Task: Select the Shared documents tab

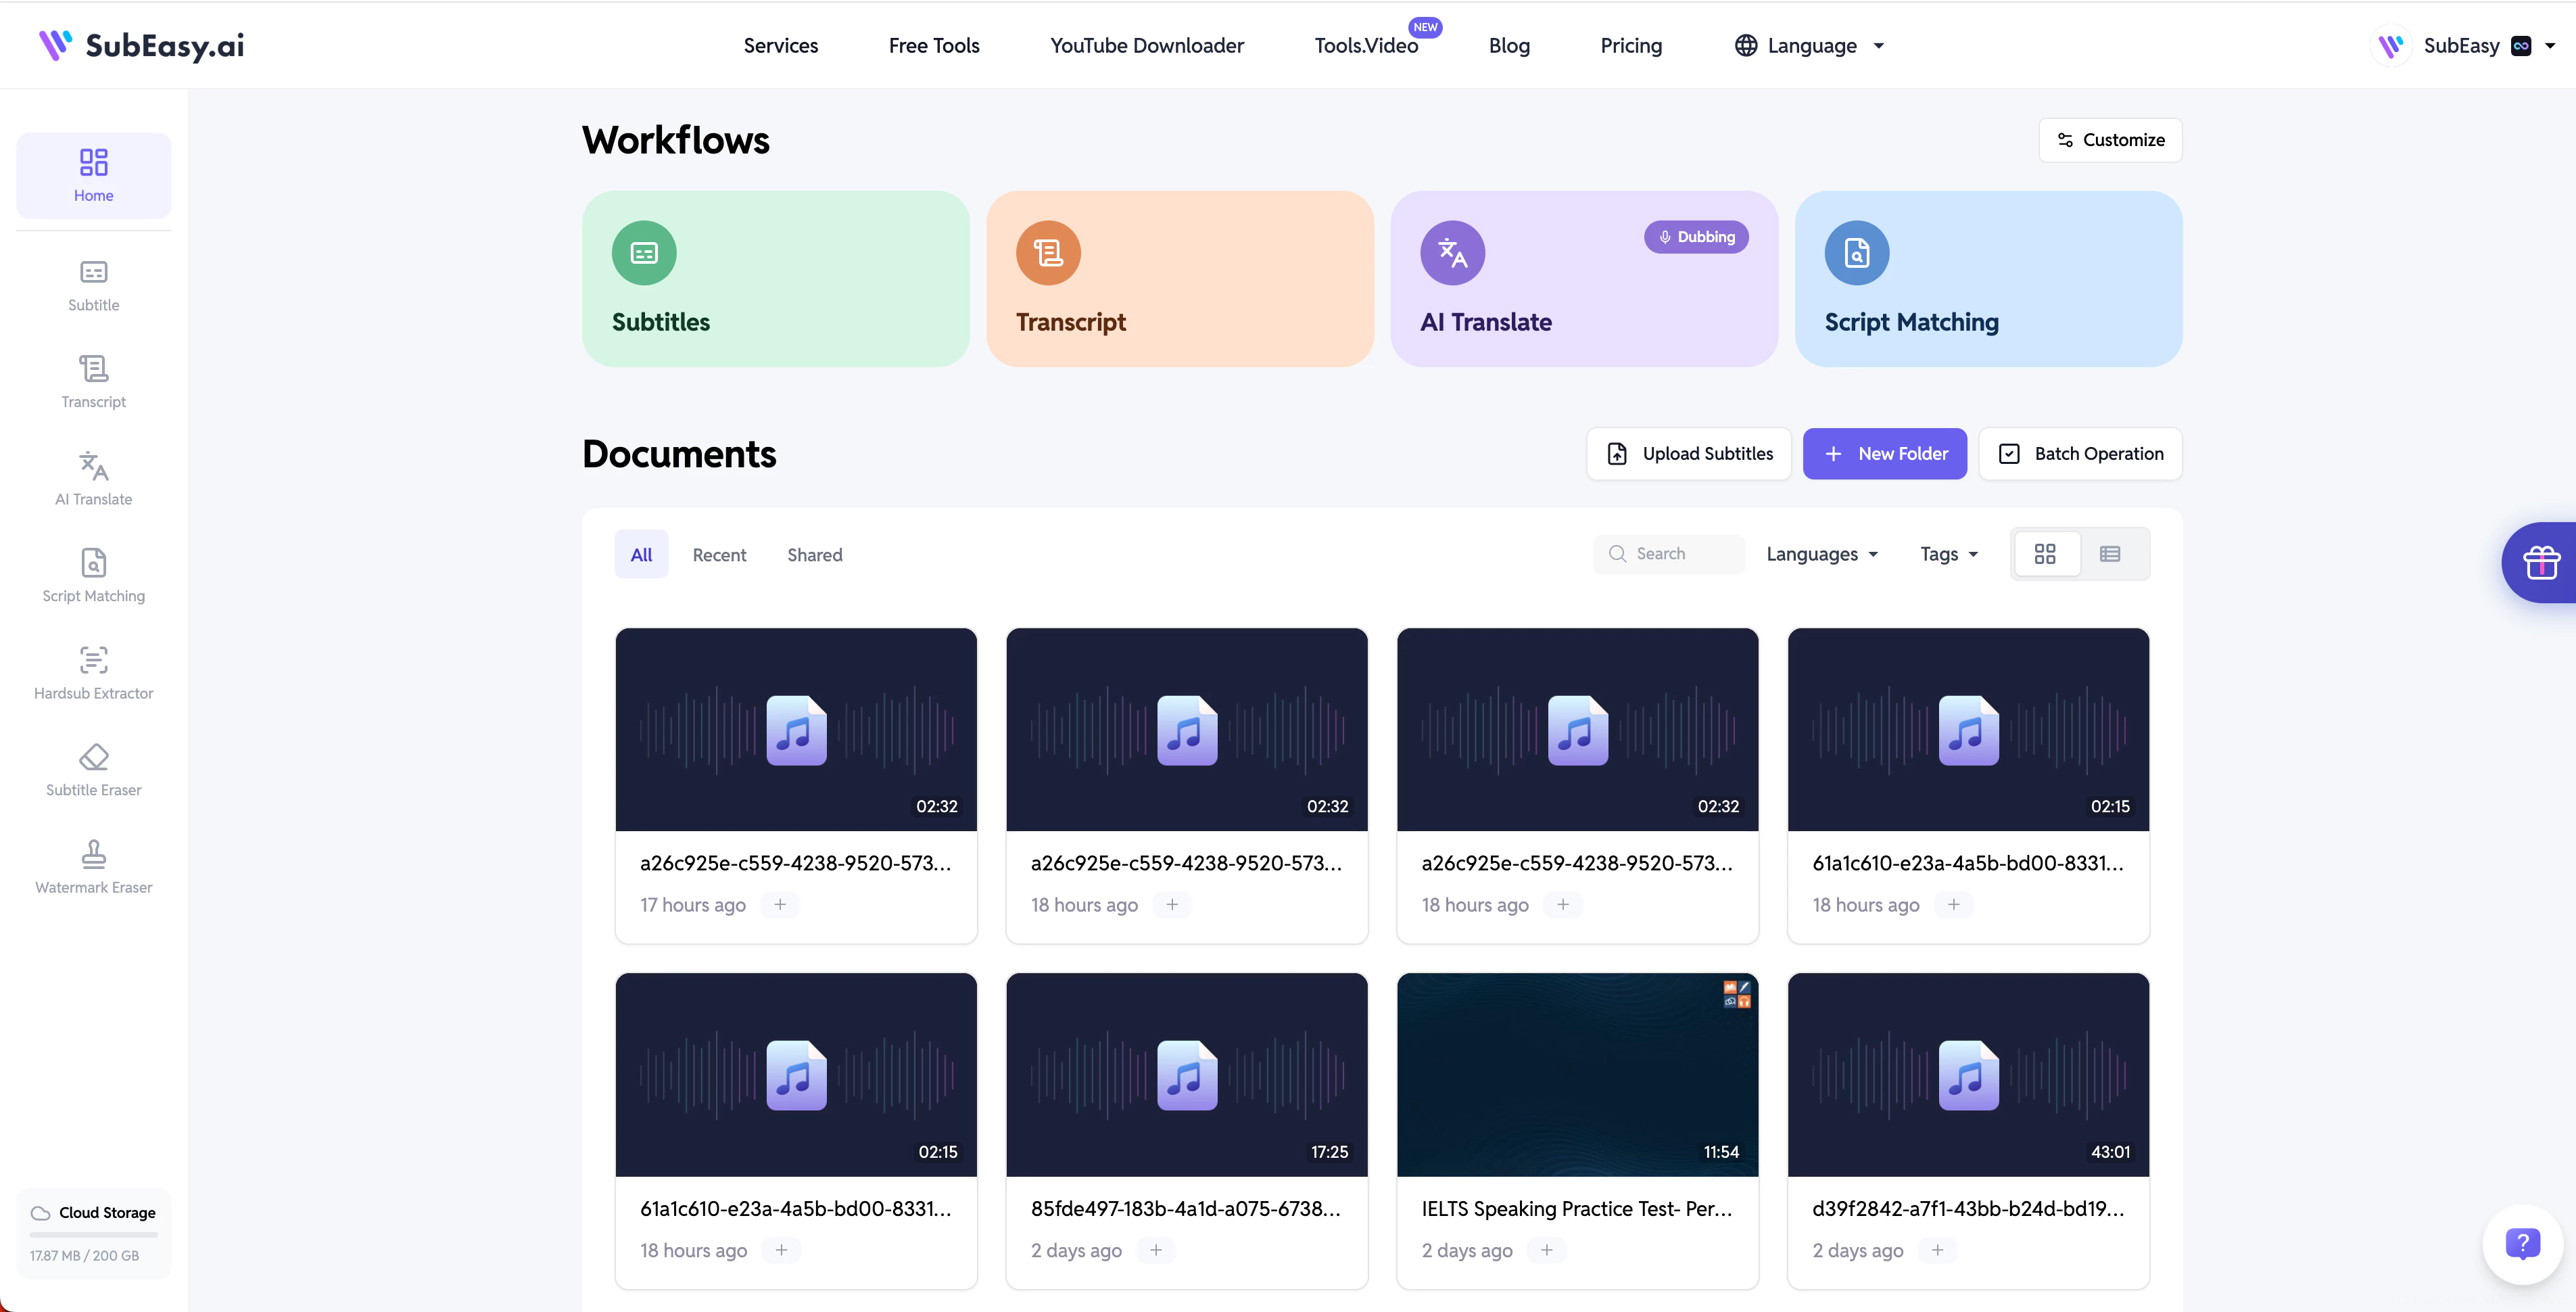Action: point(814,555)
